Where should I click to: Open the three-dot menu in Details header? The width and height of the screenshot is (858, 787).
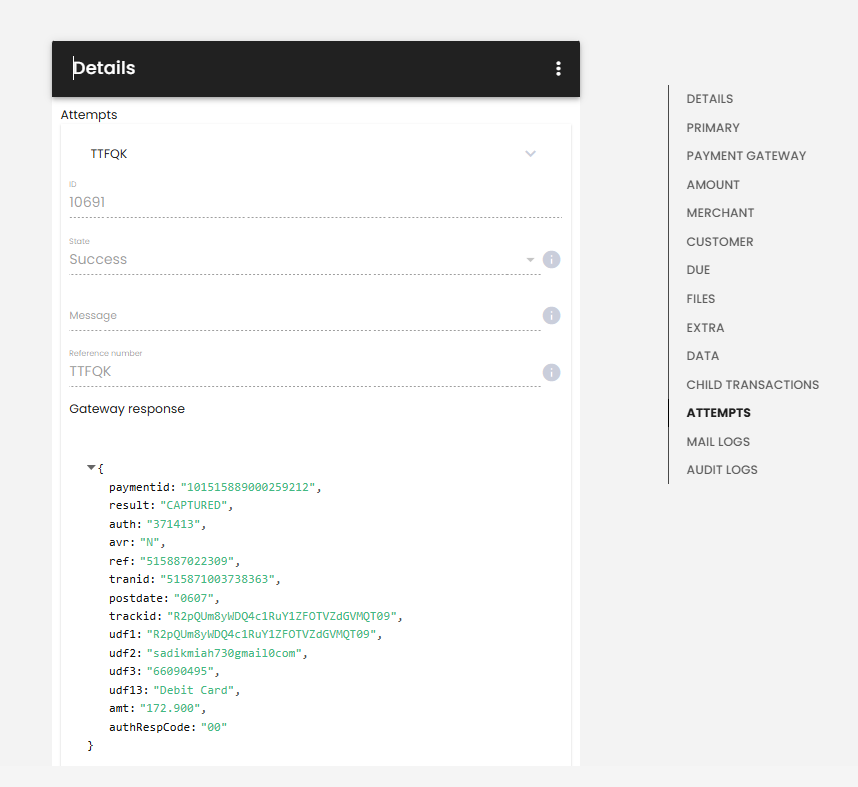558,68
